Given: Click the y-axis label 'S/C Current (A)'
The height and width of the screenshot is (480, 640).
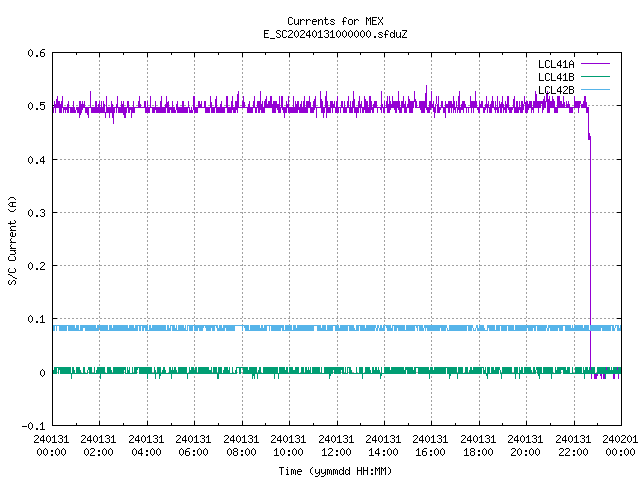Looking at the screenshot, I should 13,241.
